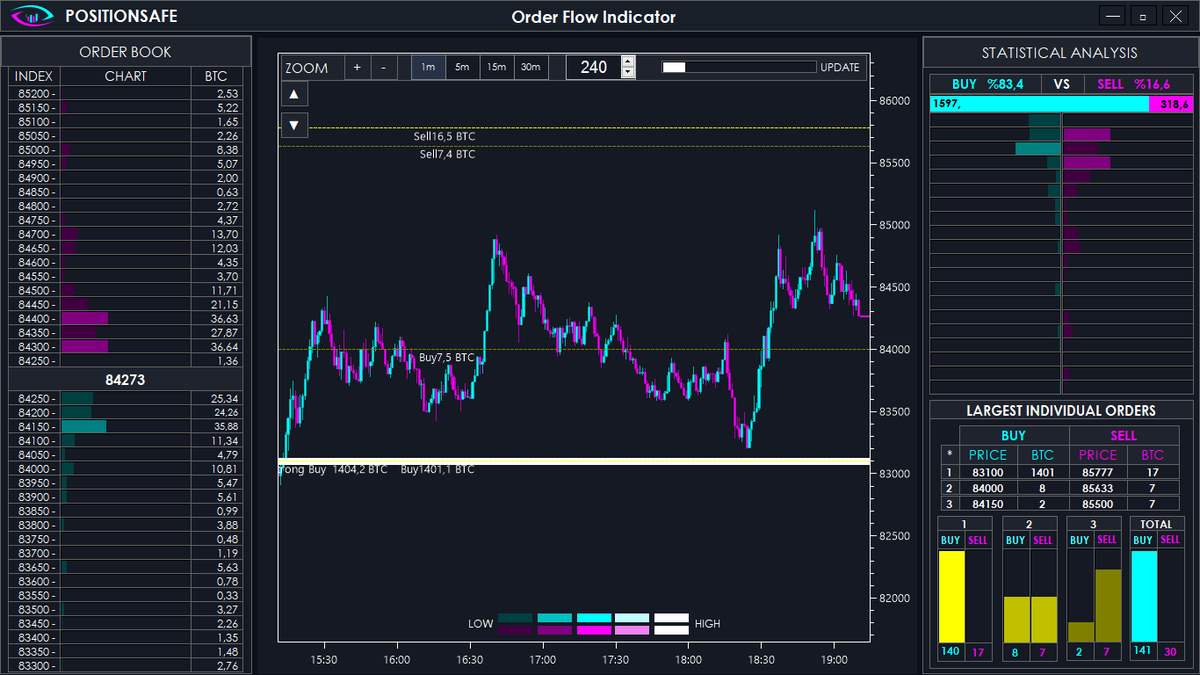Select the 15m timeframe
Screen dimensions: 1200x675
pyautogui.click(x=496, y=67)
